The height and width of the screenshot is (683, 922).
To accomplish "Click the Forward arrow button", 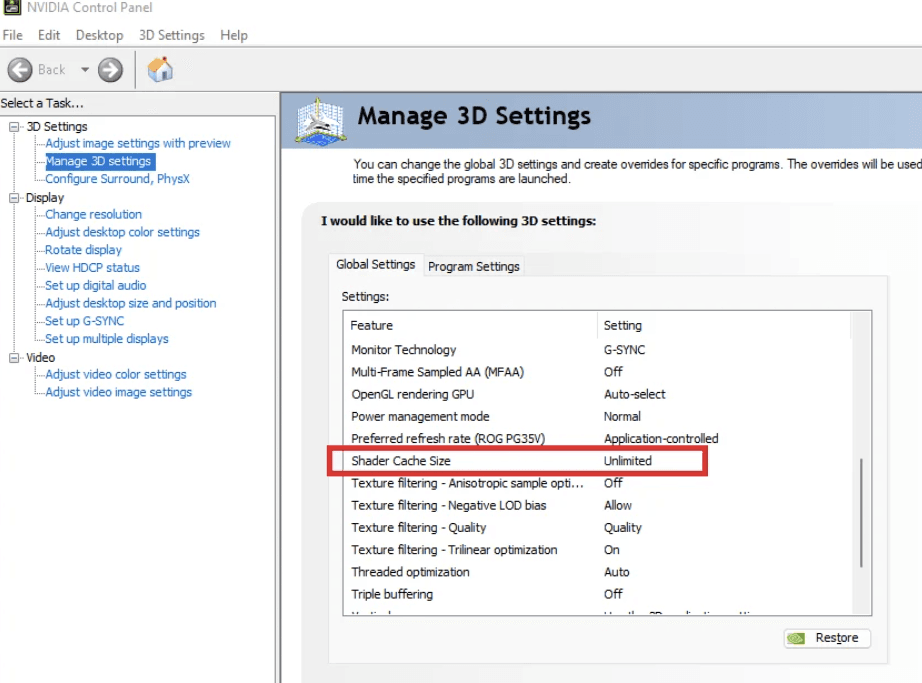I will coord(111,70).
